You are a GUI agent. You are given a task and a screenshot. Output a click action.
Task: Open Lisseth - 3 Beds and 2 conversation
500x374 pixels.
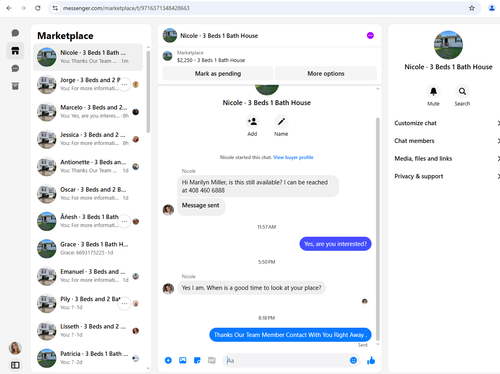pos(88,330)
